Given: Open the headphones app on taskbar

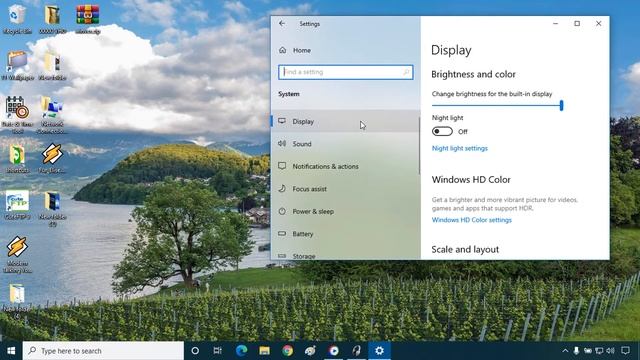Looking at the screenshot, I should (356, 351).
